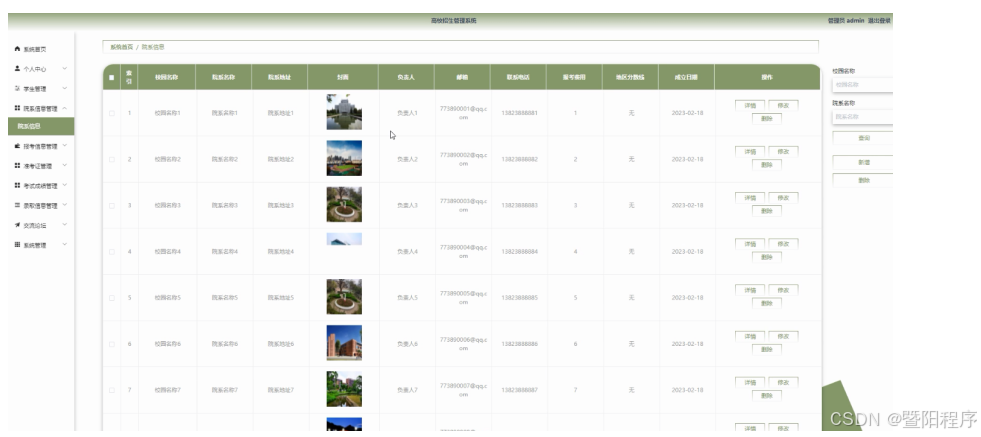Click the icon beside 报考信息管理

pyautogui.click(x=18, y=146)
